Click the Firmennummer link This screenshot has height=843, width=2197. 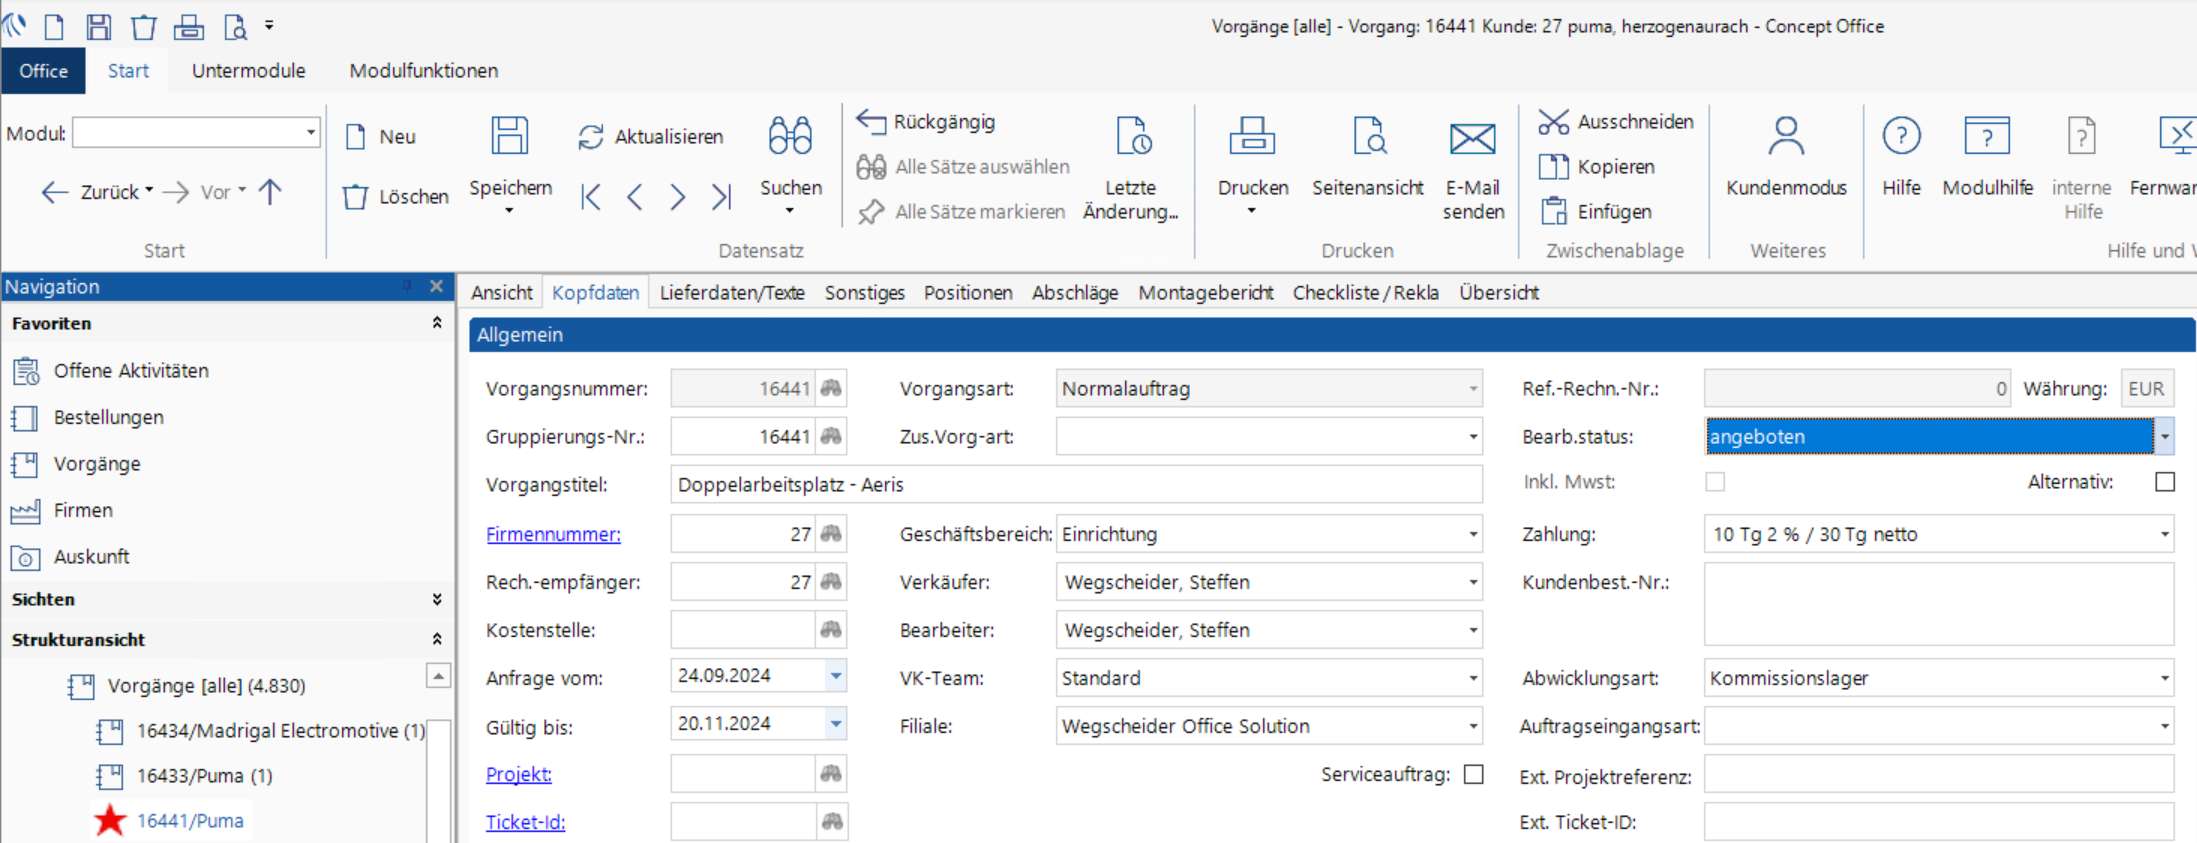pos(553,534)
